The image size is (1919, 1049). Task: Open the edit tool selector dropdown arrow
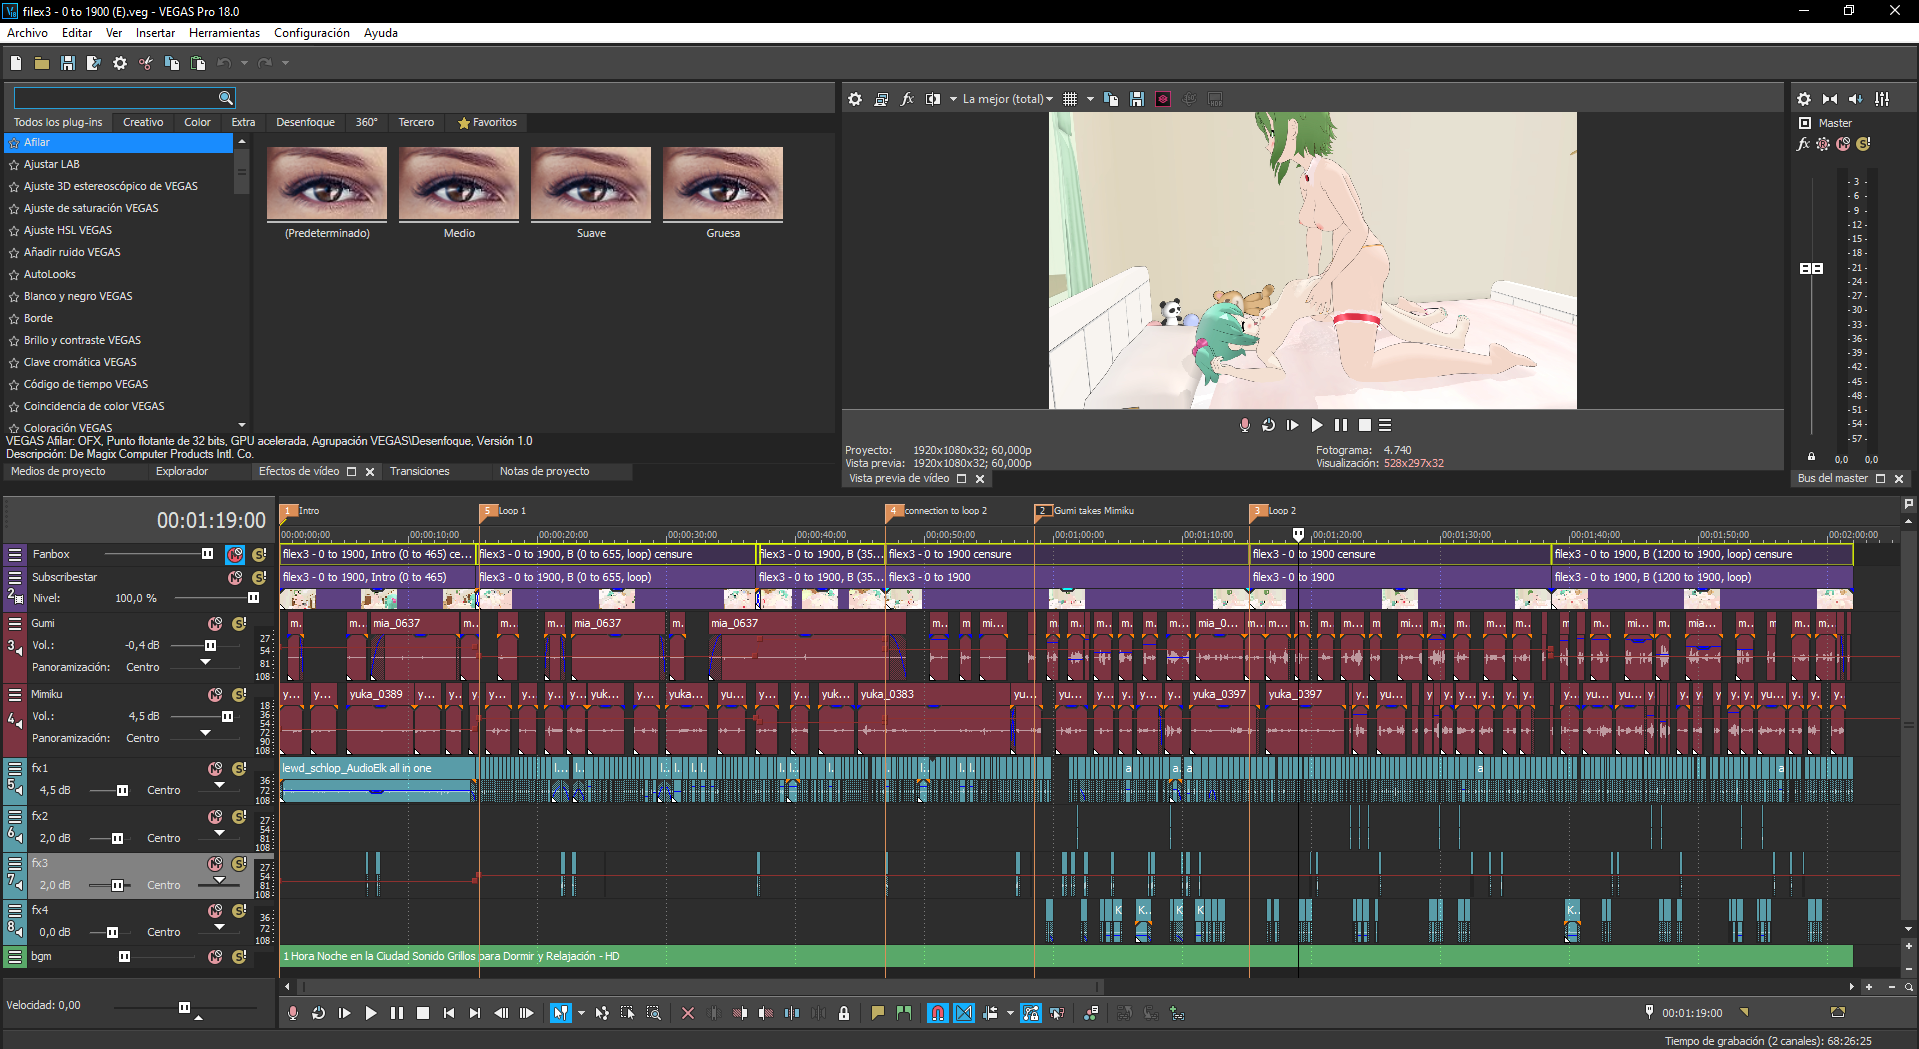pos(581,1013)
